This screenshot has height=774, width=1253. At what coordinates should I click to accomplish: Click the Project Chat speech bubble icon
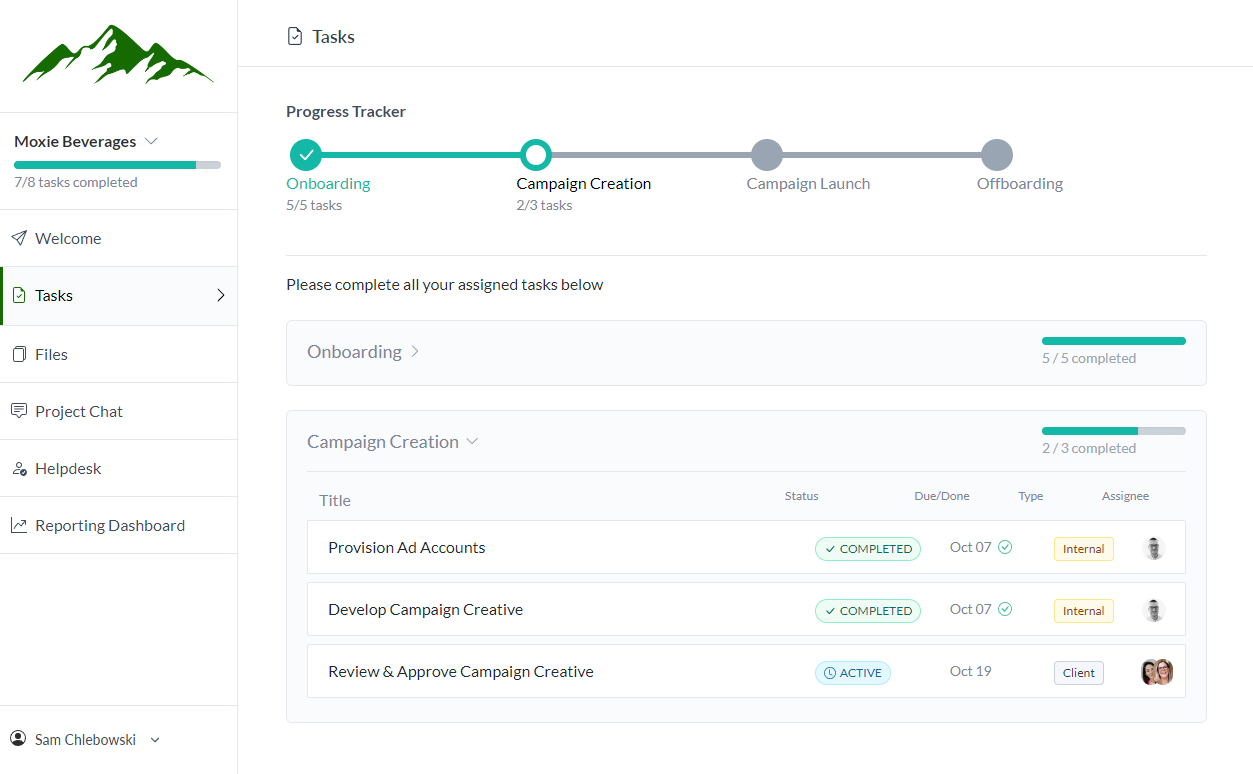coord(19,411)
